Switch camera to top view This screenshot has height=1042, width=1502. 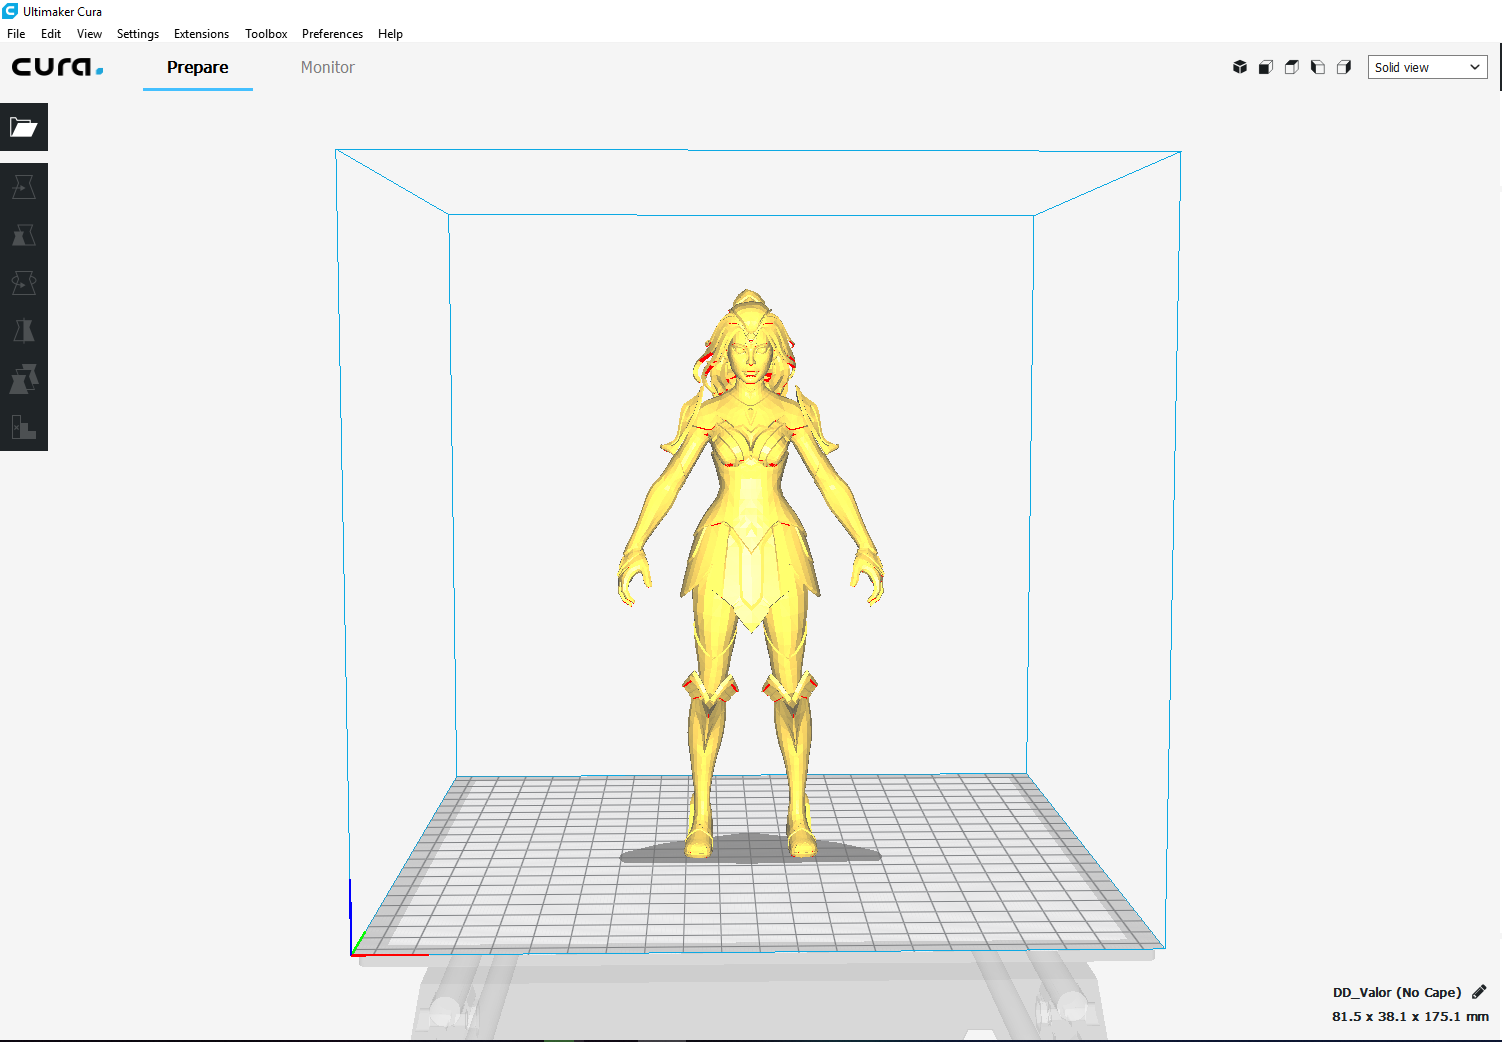coord(1292,67)
